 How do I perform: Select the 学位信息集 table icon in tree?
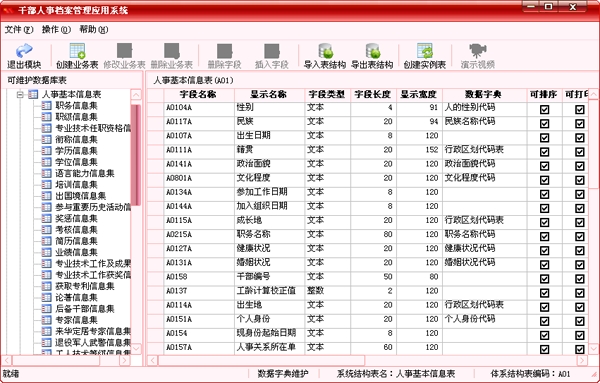click(46, 162)
